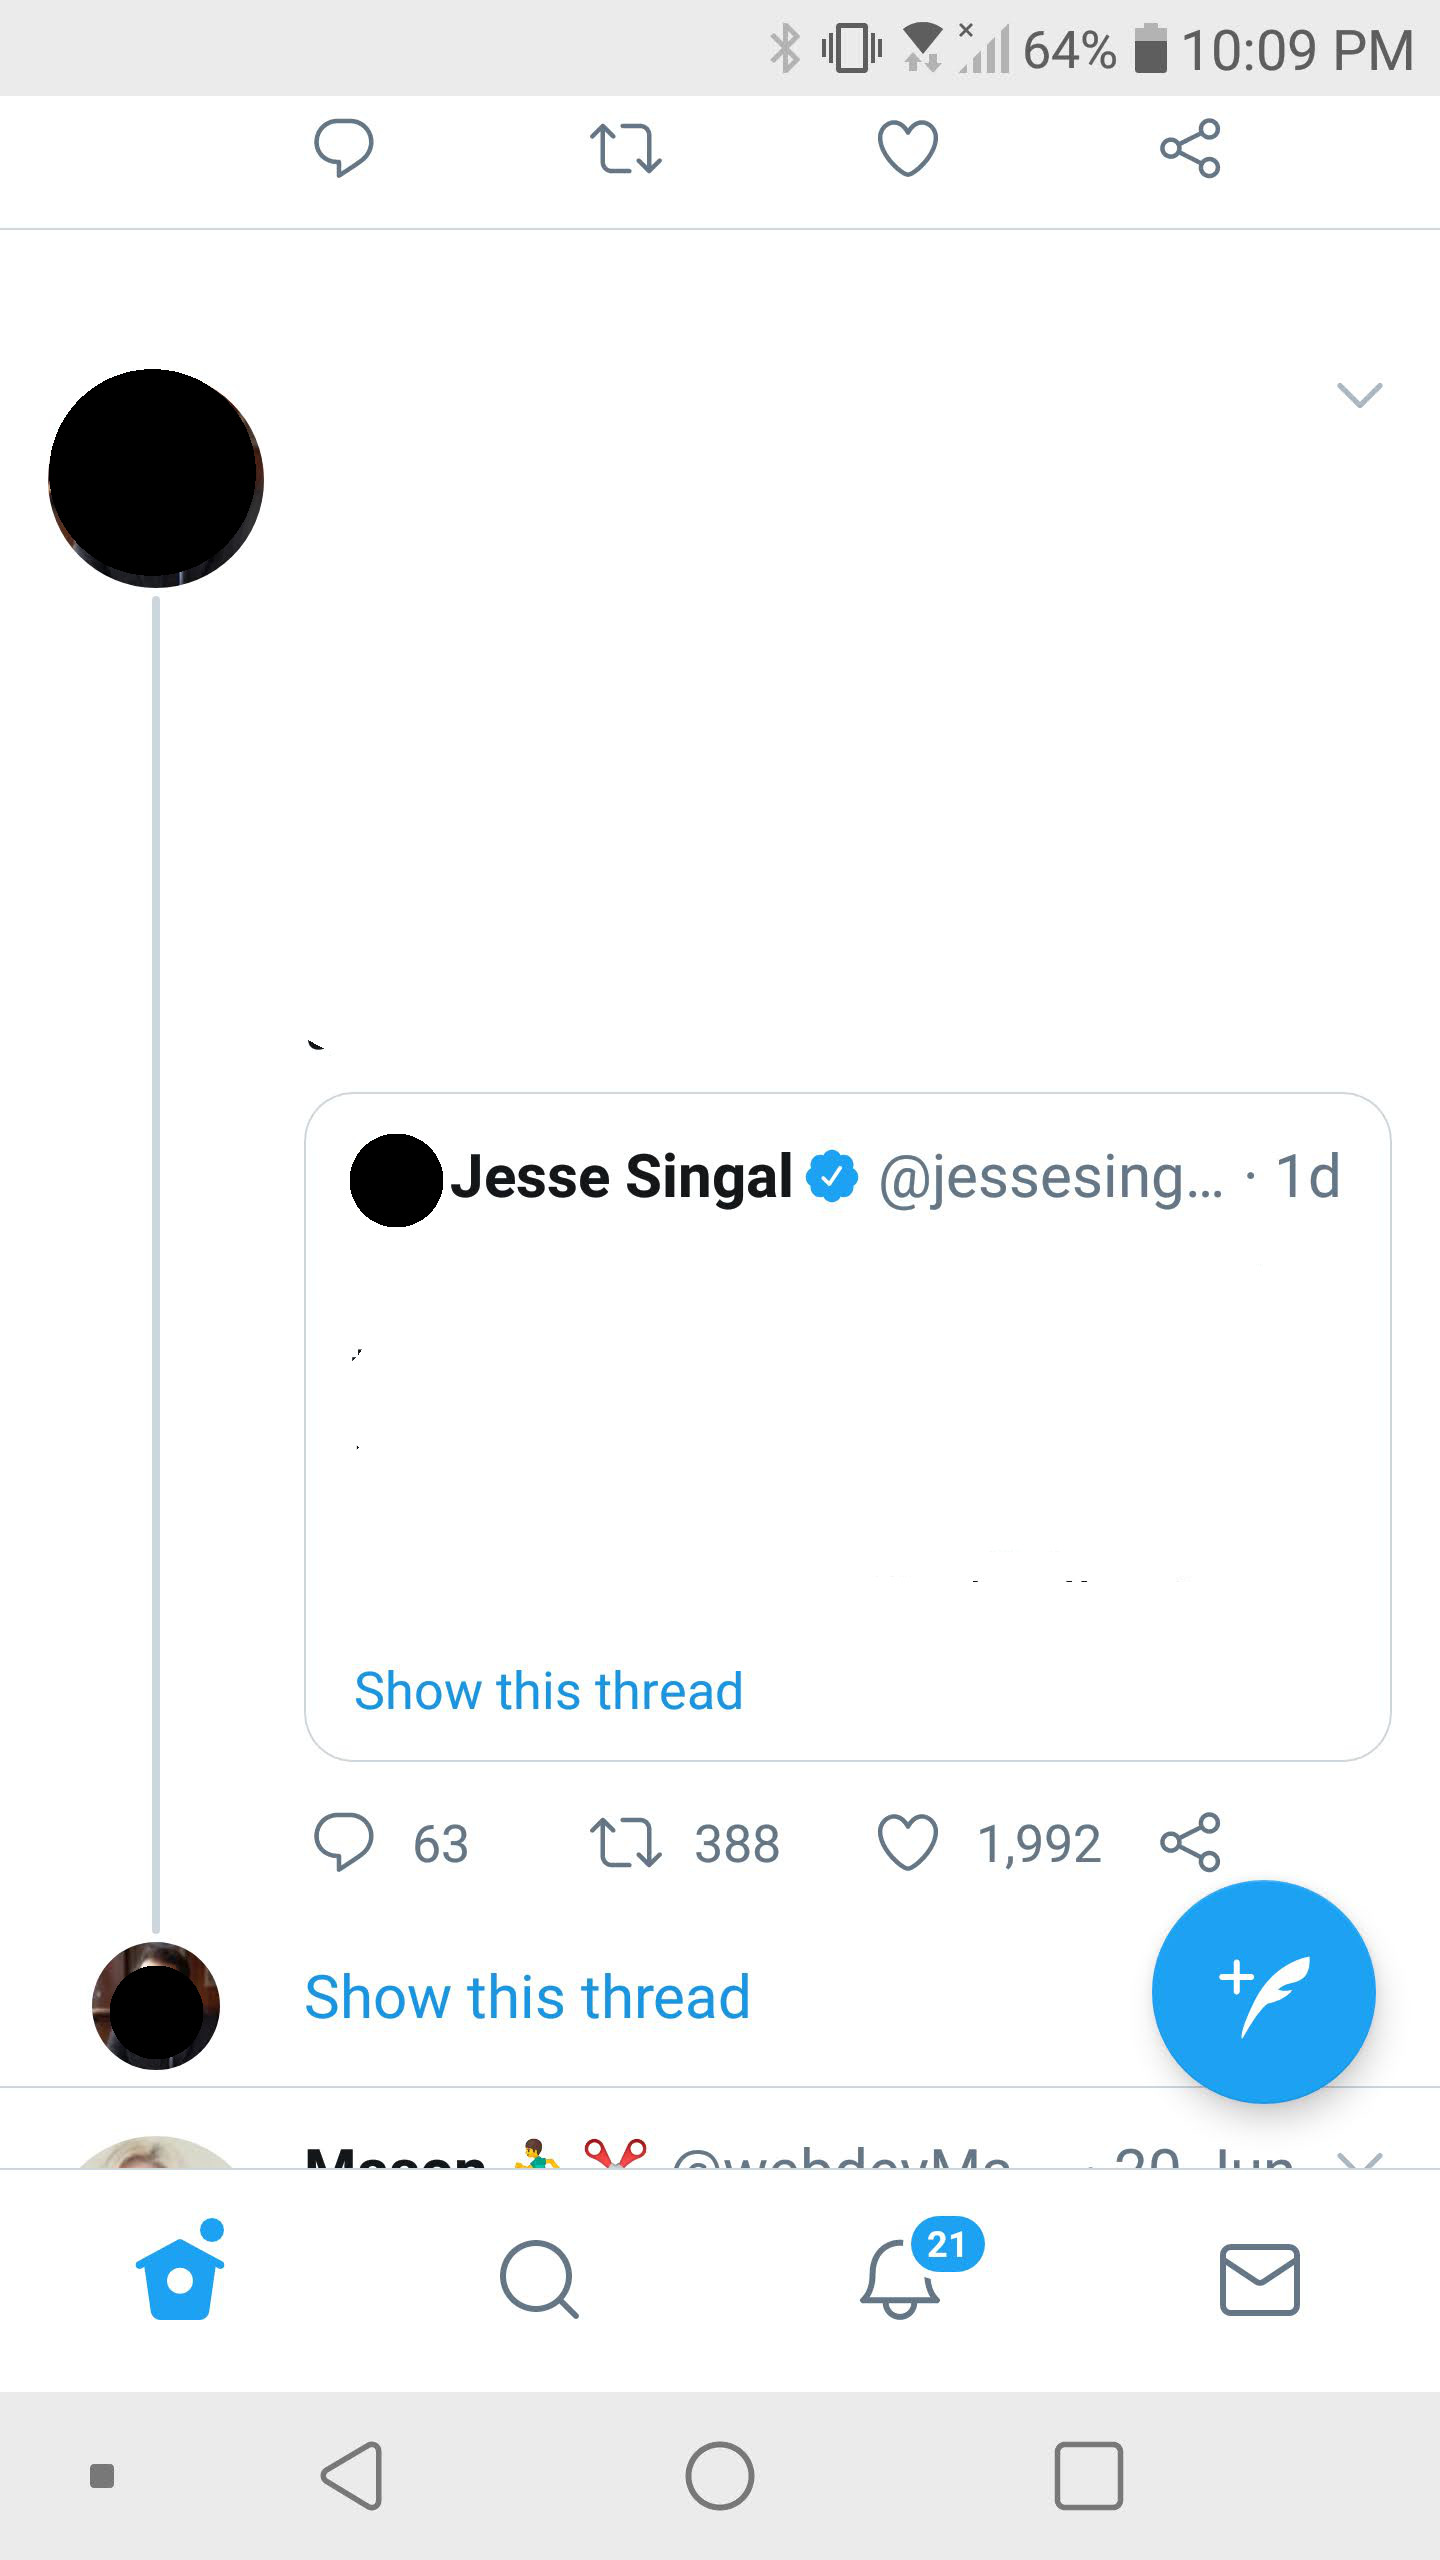
Task: Show this thread inside quoted tweet
Action: (548, 1691)
